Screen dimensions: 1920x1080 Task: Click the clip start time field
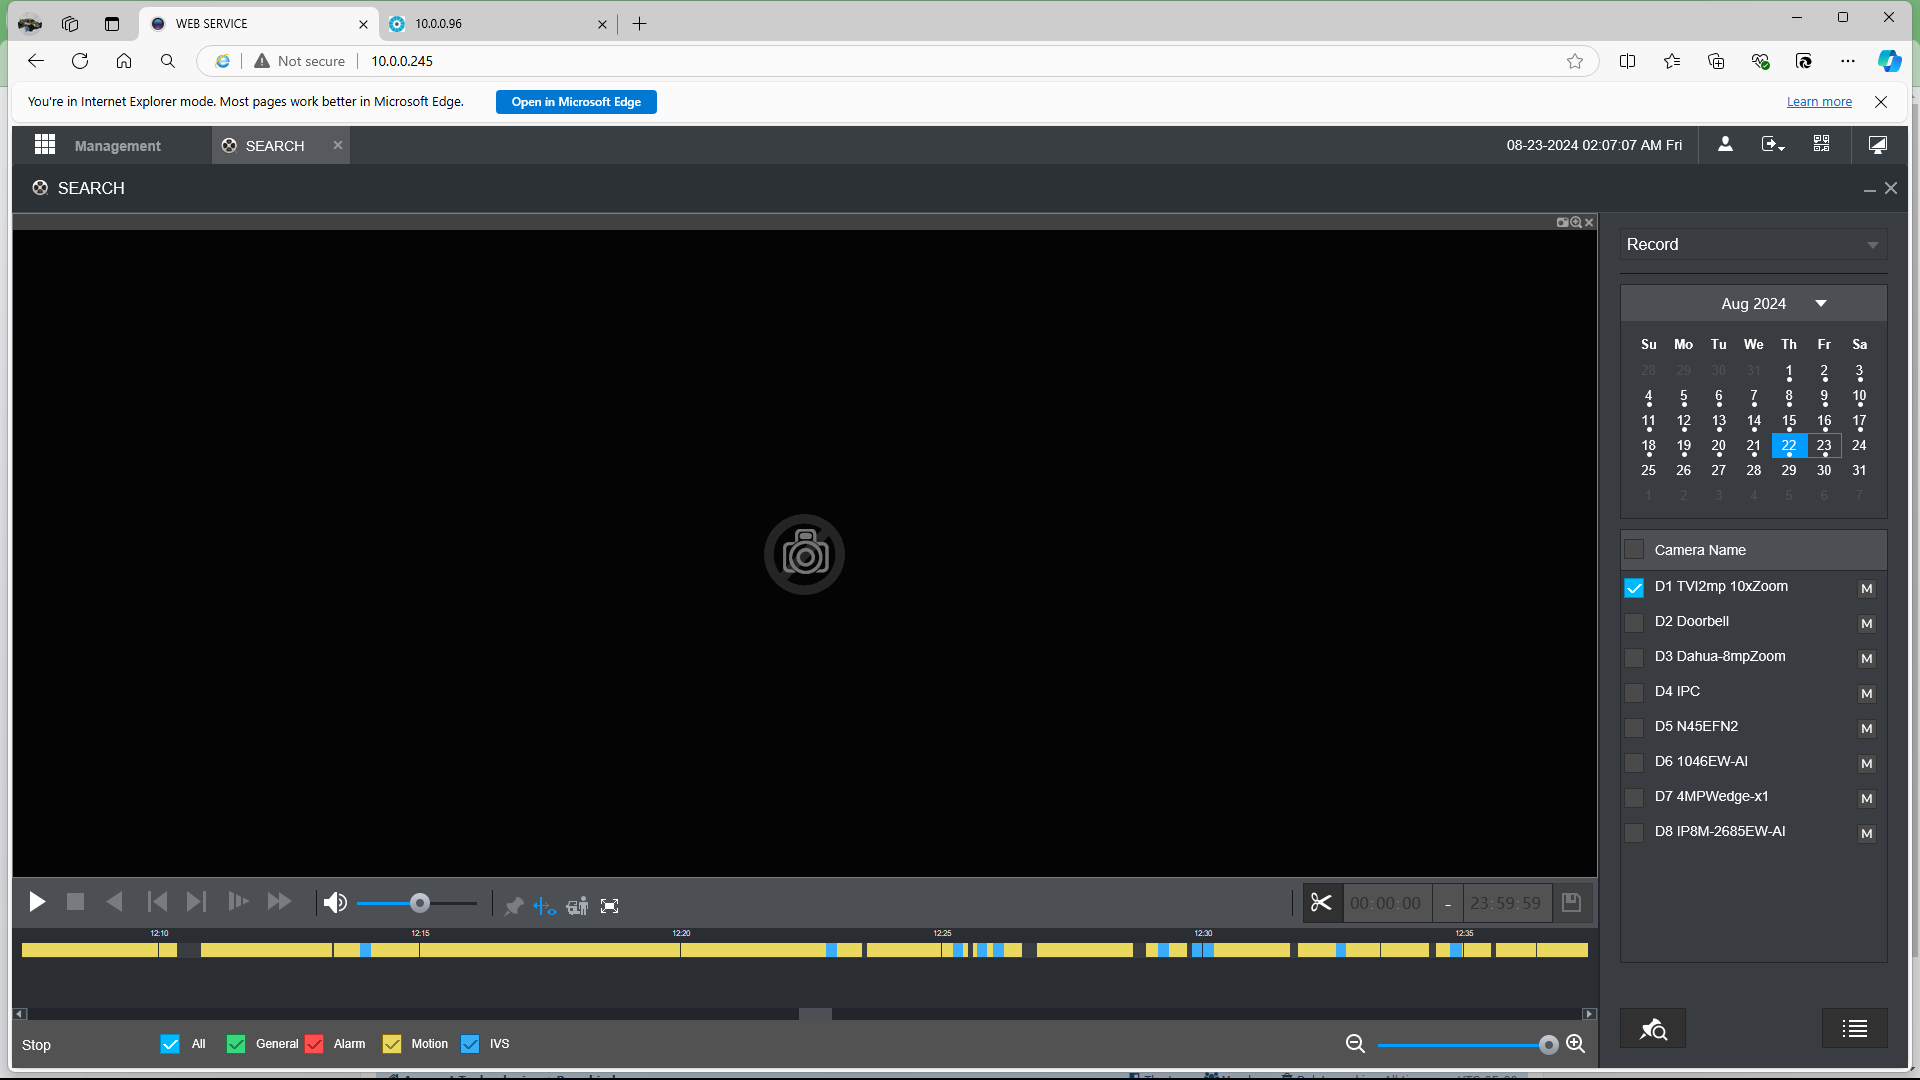[1386, 903]
